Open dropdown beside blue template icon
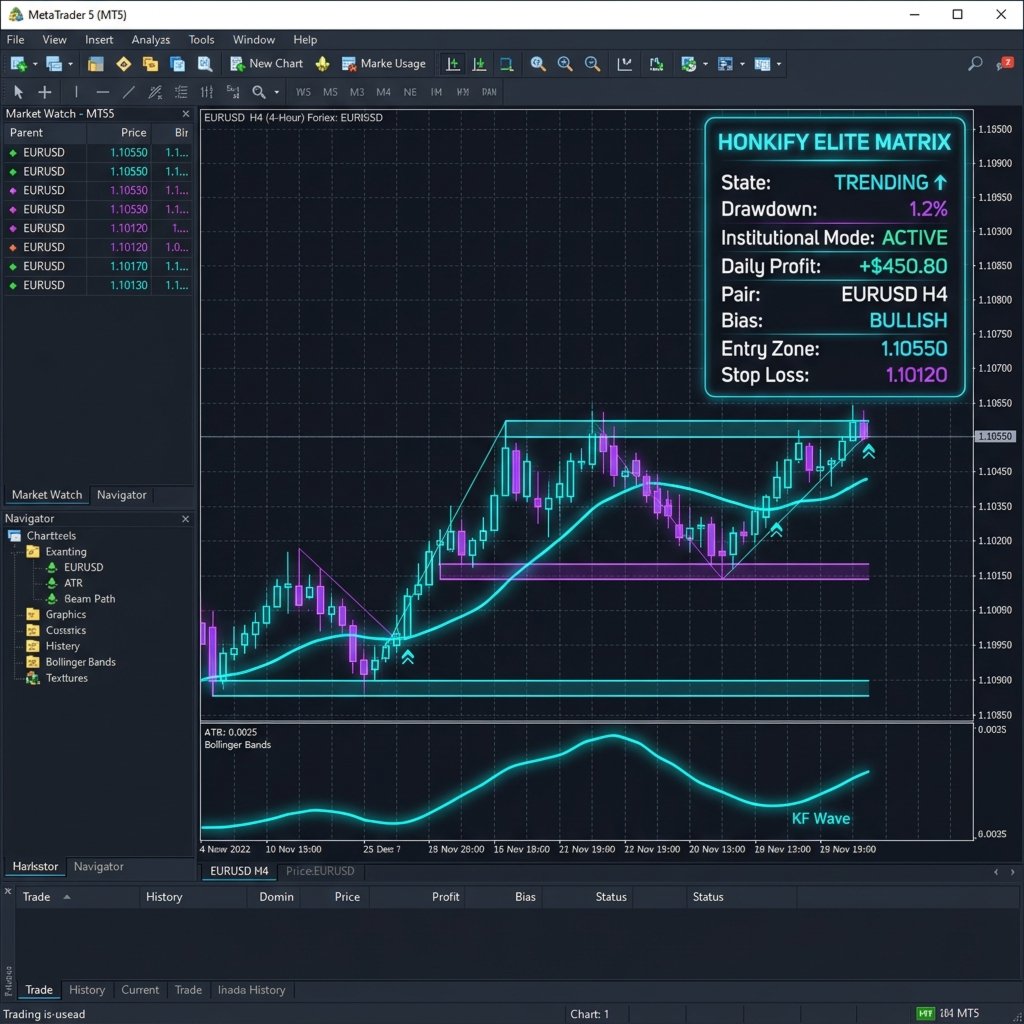Screen dimensions: 1024x1024 [x=743, y=64]
